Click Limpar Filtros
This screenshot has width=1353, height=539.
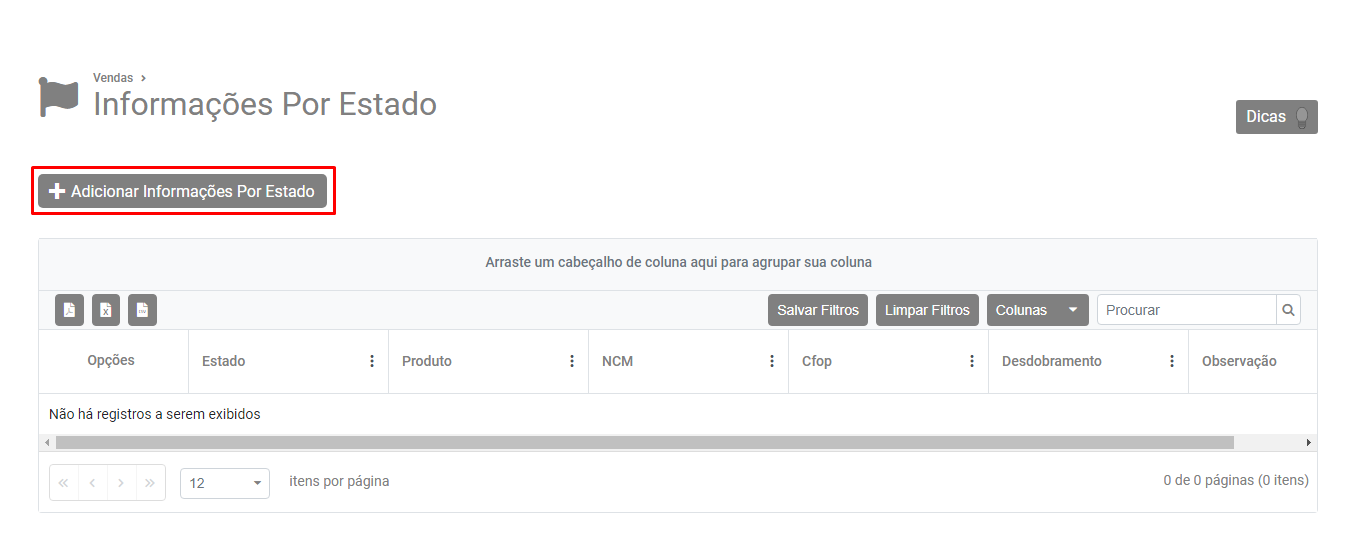pos(927,310)
